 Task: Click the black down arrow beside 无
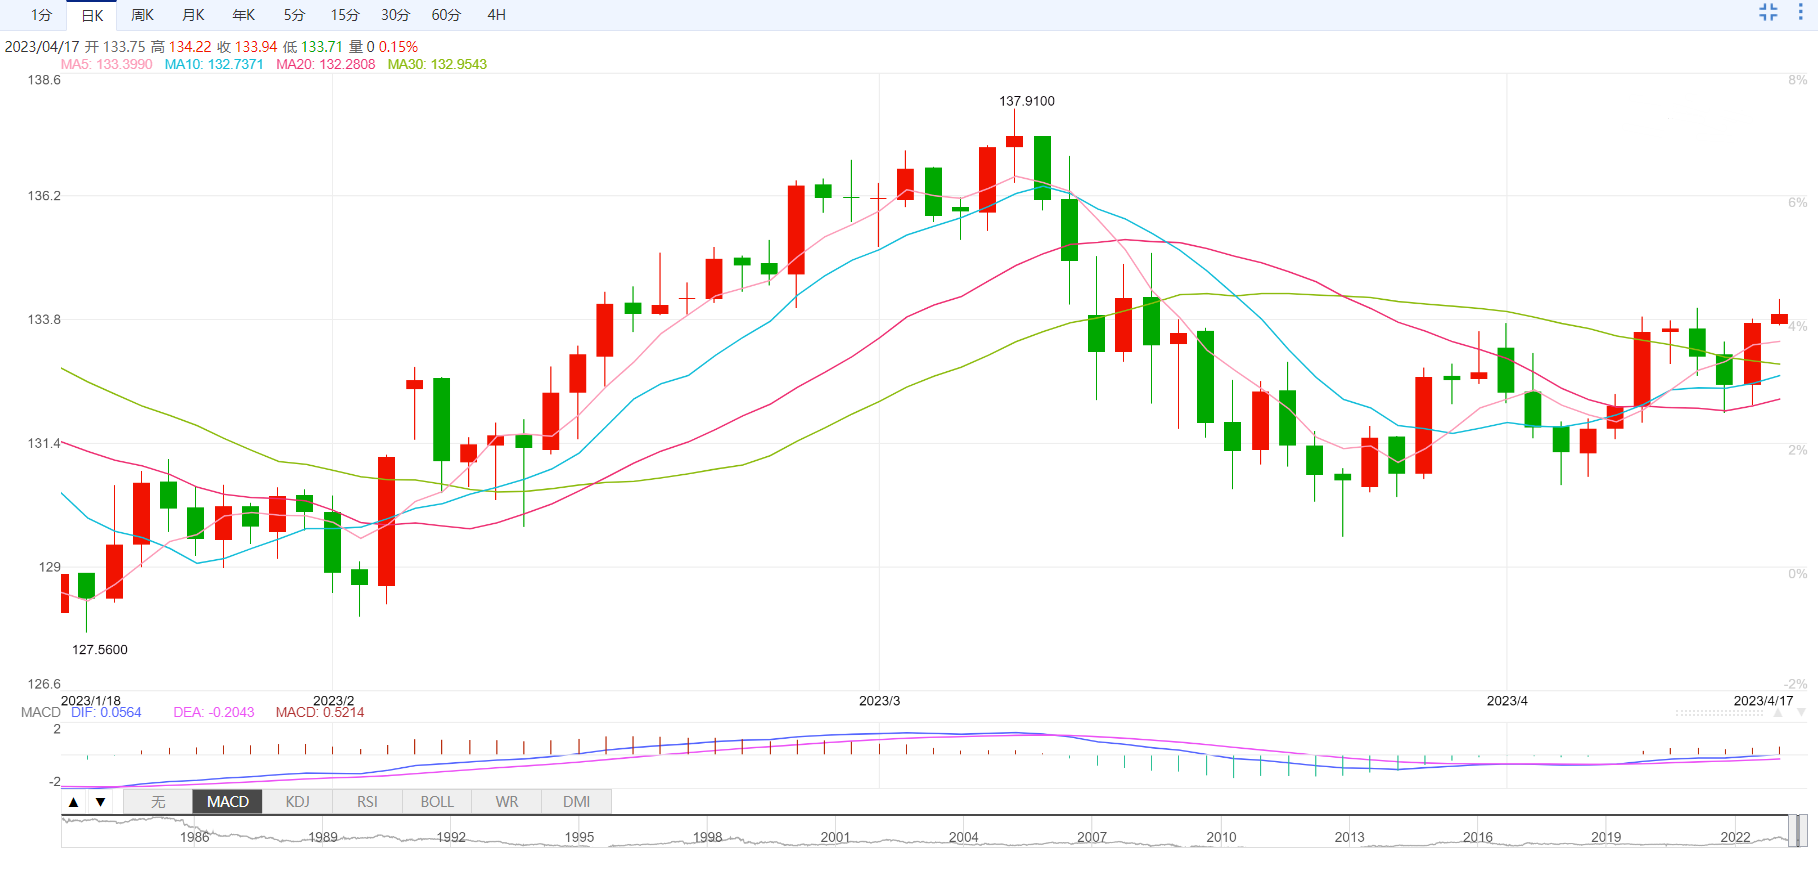pyautogui.click(x=100, y=802)
